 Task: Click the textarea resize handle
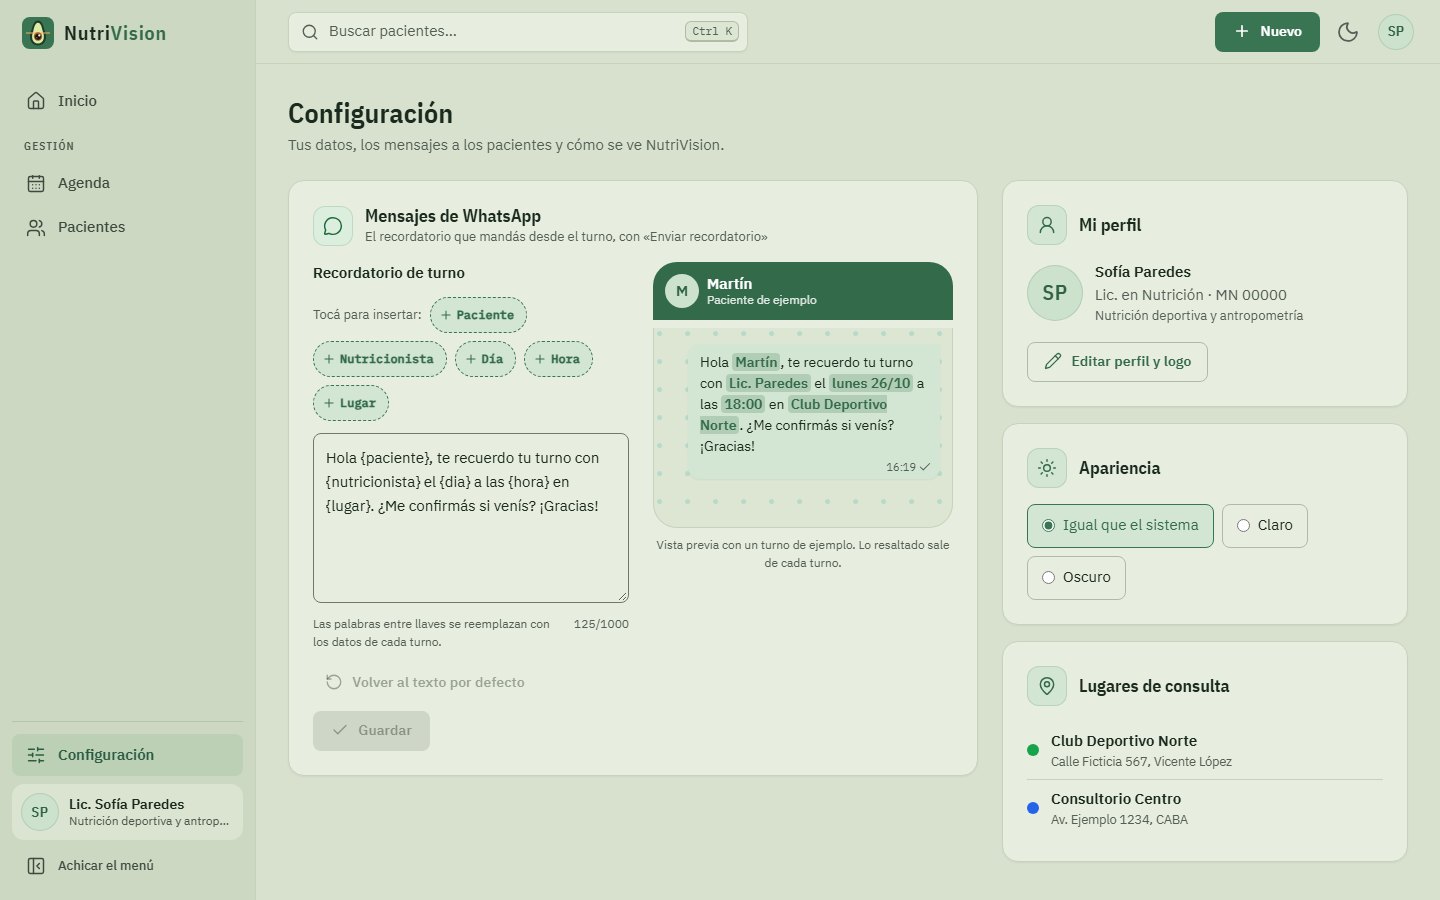click(622, 596)
